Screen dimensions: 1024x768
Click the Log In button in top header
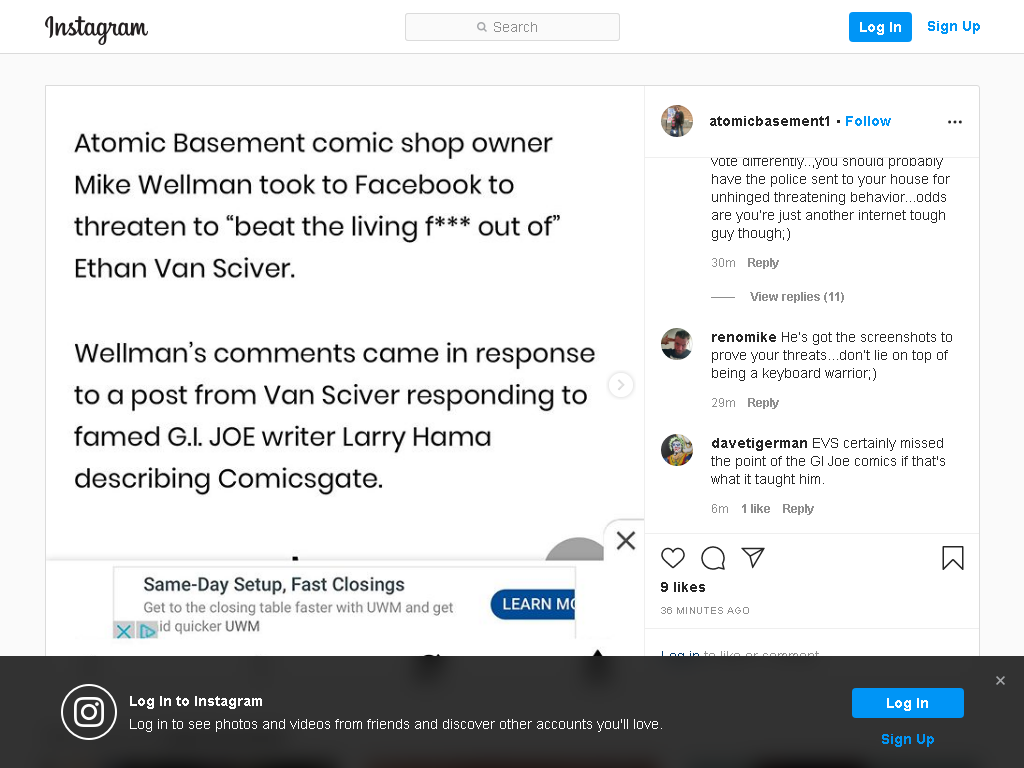click(880, 27)
